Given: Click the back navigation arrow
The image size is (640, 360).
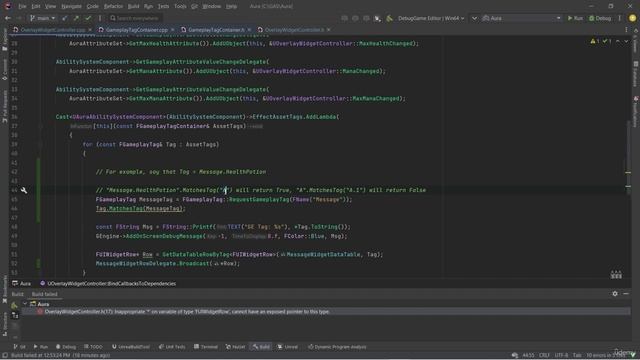Looking at the screenshot, I should [x=8, y=18].
